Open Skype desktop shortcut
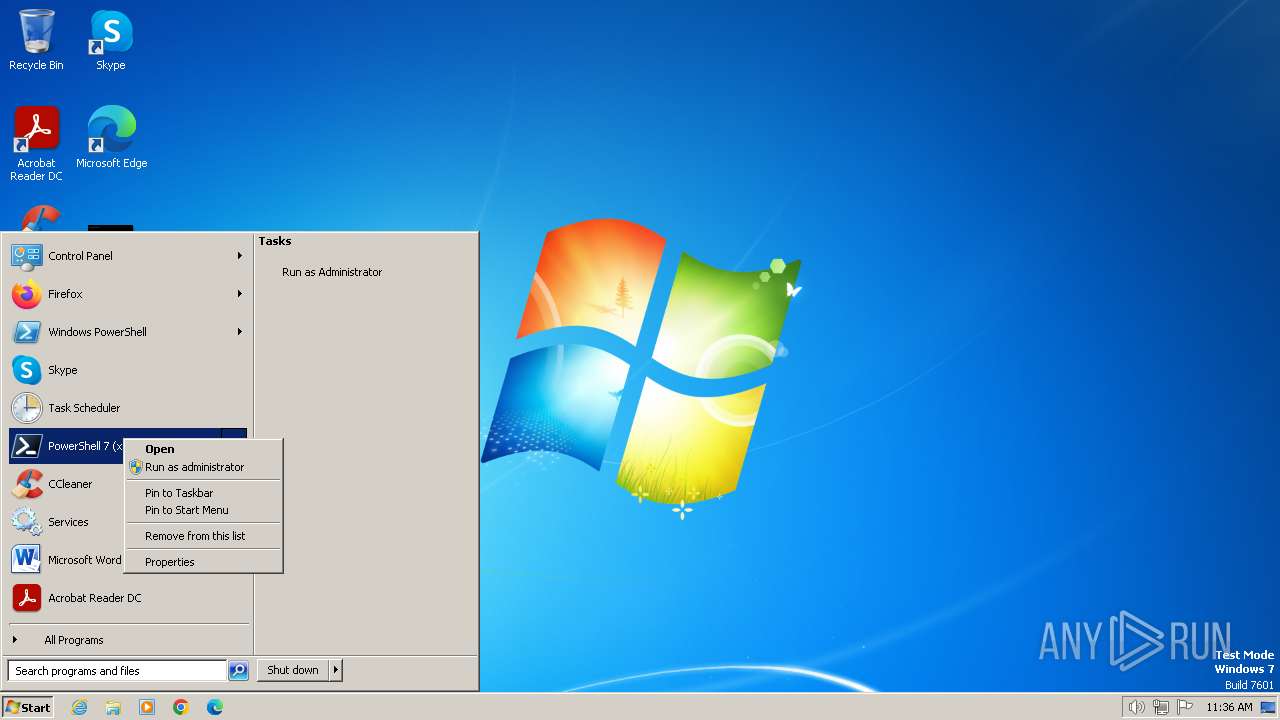This screenshot has width=1280, height=720. coord(110,40)
